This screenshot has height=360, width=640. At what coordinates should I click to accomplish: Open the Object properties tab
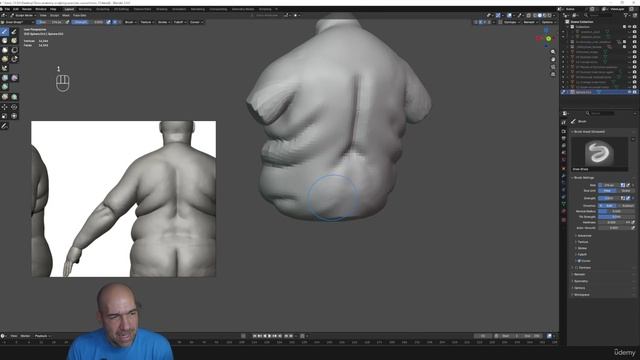pos(564,168)
